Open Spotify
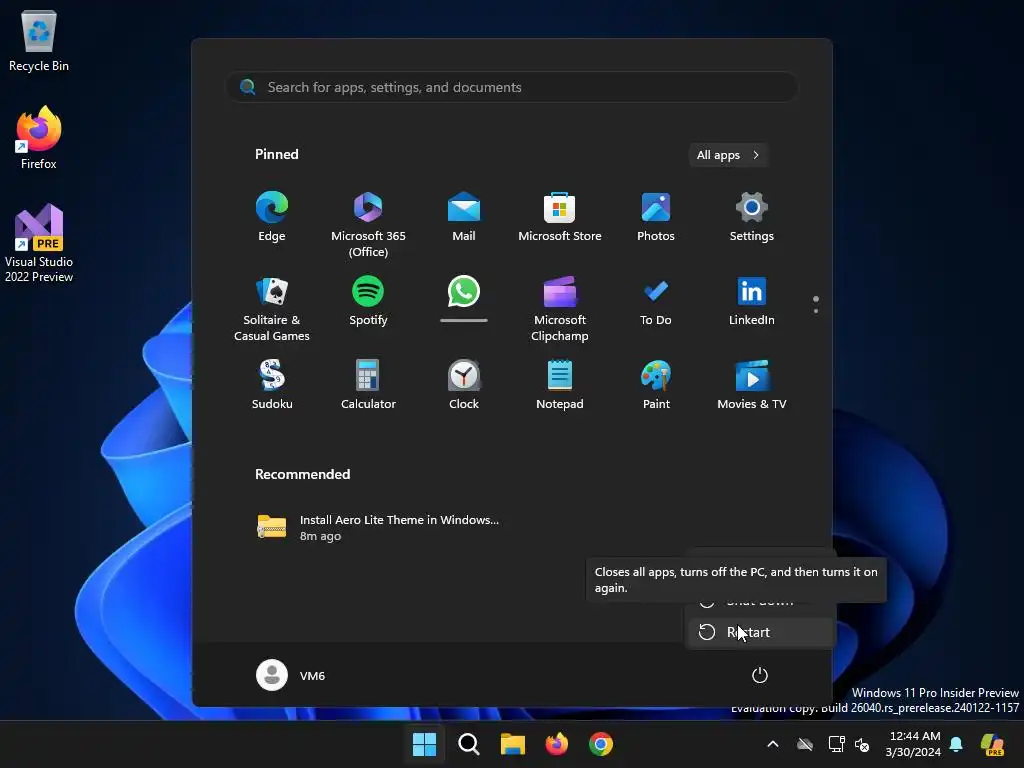The width and height of the screenshot is (1024, 768). (x=368, y=301)
